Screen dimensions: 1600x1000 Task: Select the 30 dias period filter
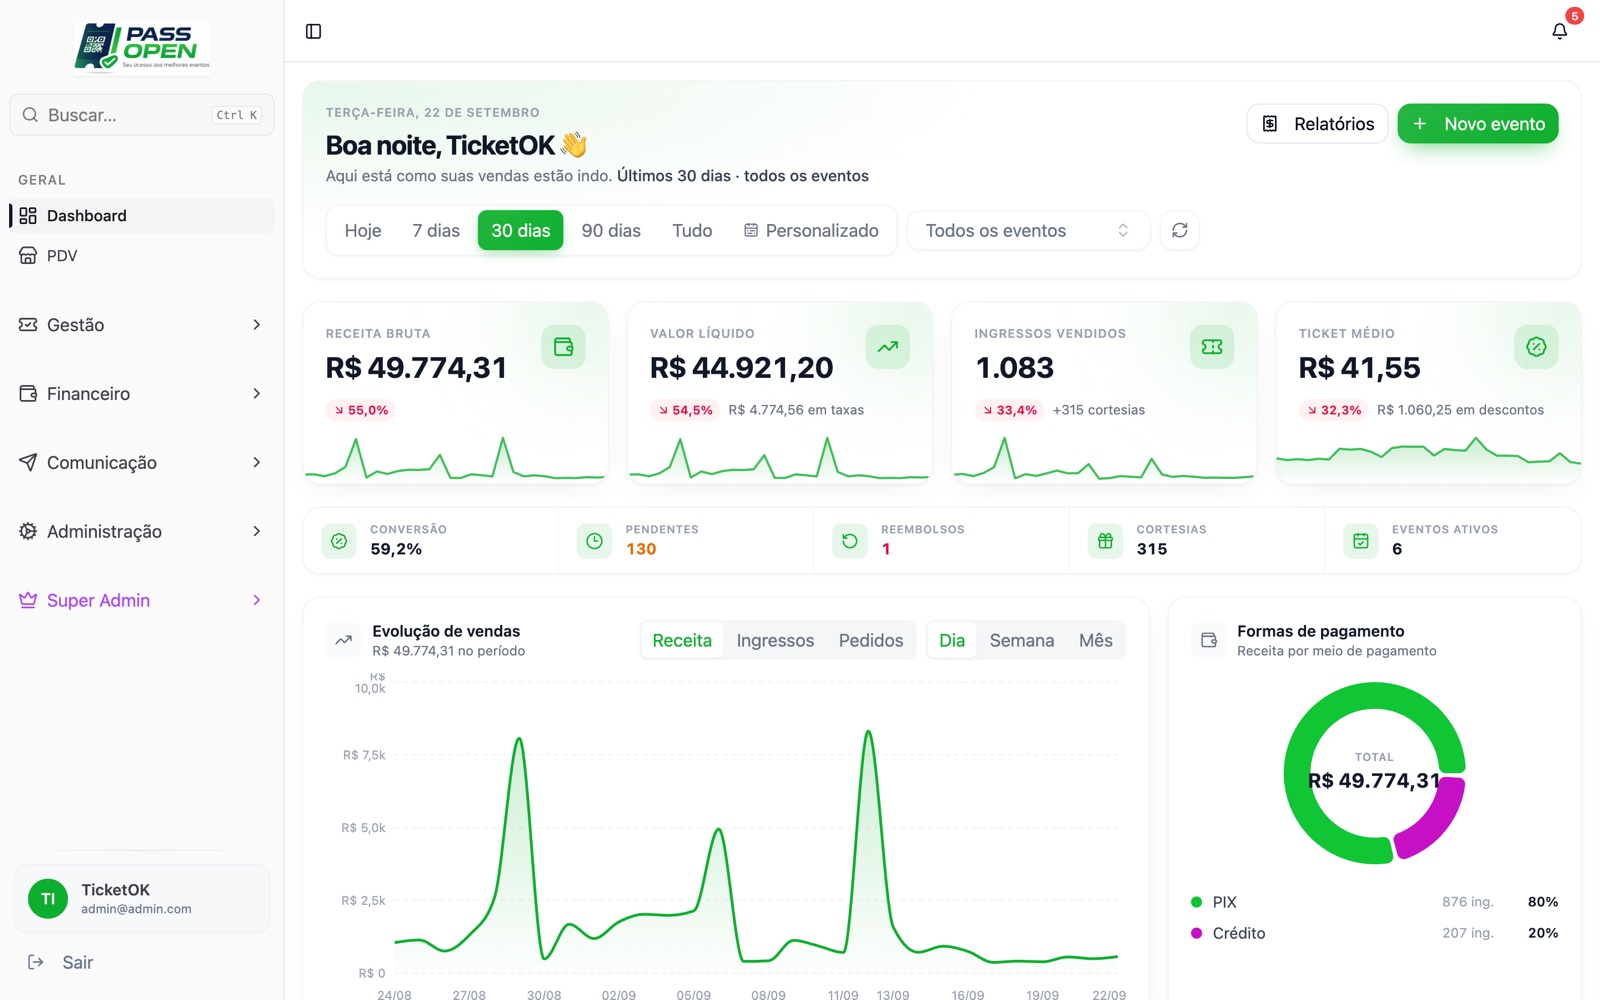[x=521, y=231]
